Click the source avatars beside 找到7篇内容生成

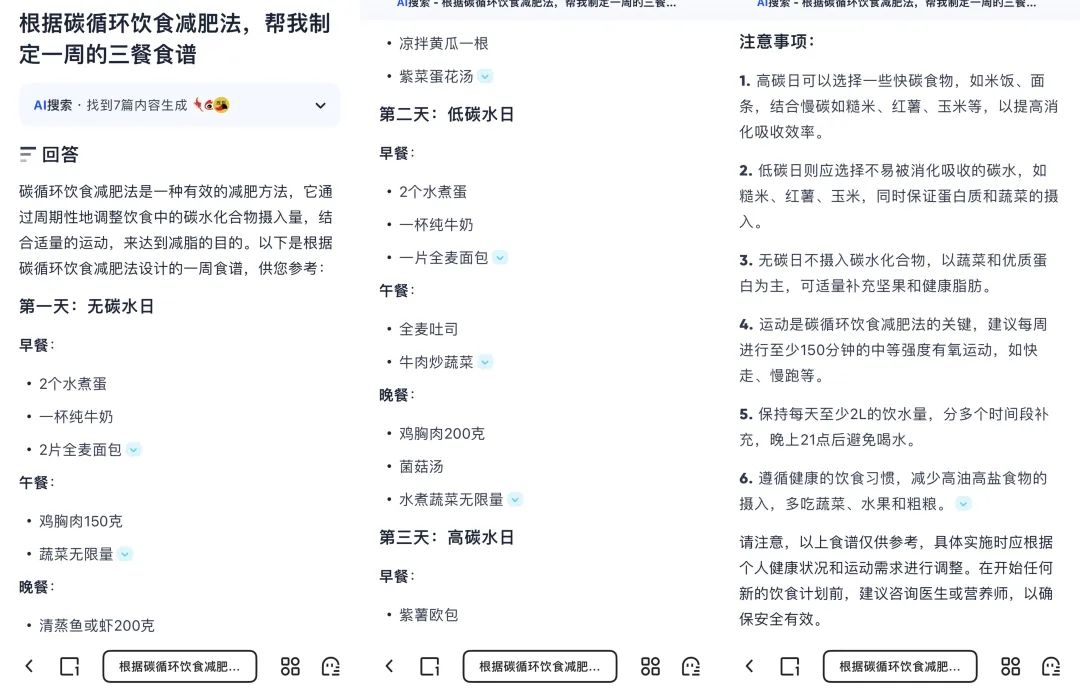211,105
